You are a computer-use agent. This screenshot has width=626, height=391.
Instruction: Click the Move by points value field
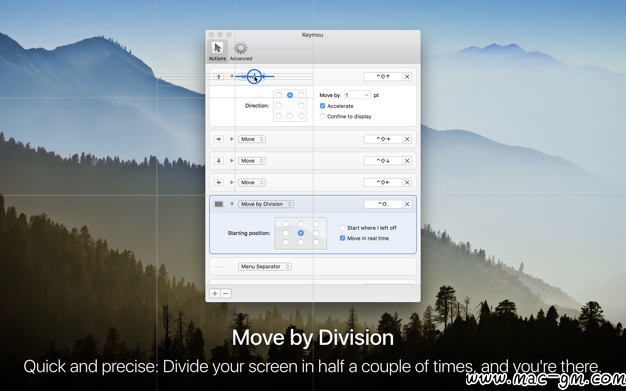(357, 95)
